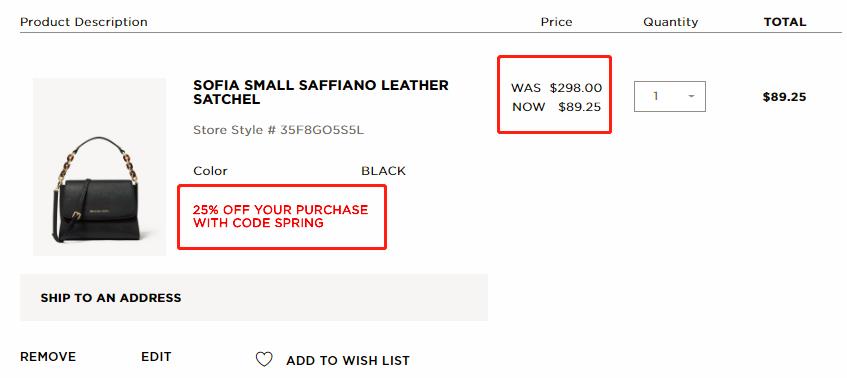Viewport: 847px width, 378px height.
Task: Click the Color label
Action: coord(210,171)
